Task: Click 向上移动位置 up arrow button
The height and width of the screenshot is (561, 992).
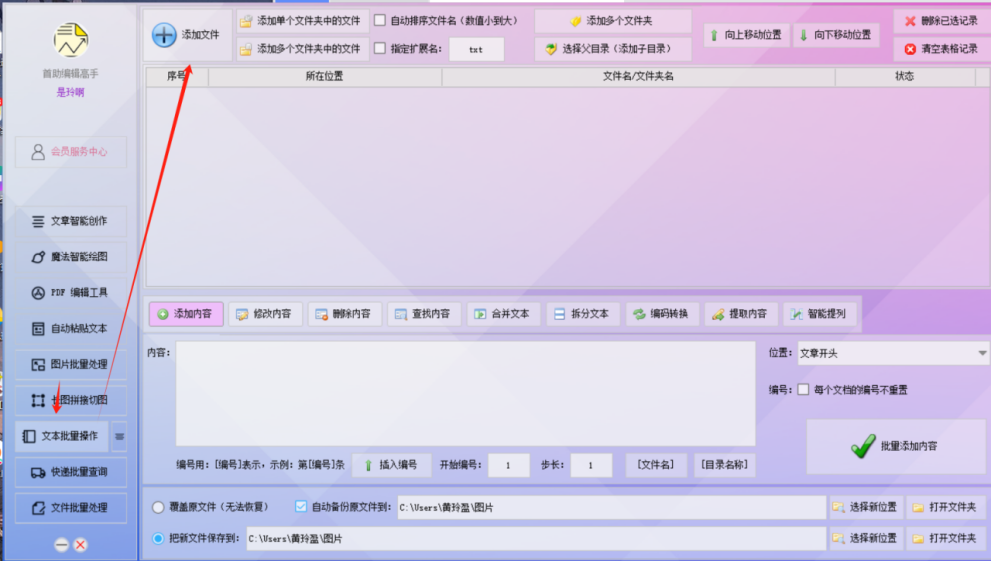Action: pyautogui.click(x=747, y=35)
